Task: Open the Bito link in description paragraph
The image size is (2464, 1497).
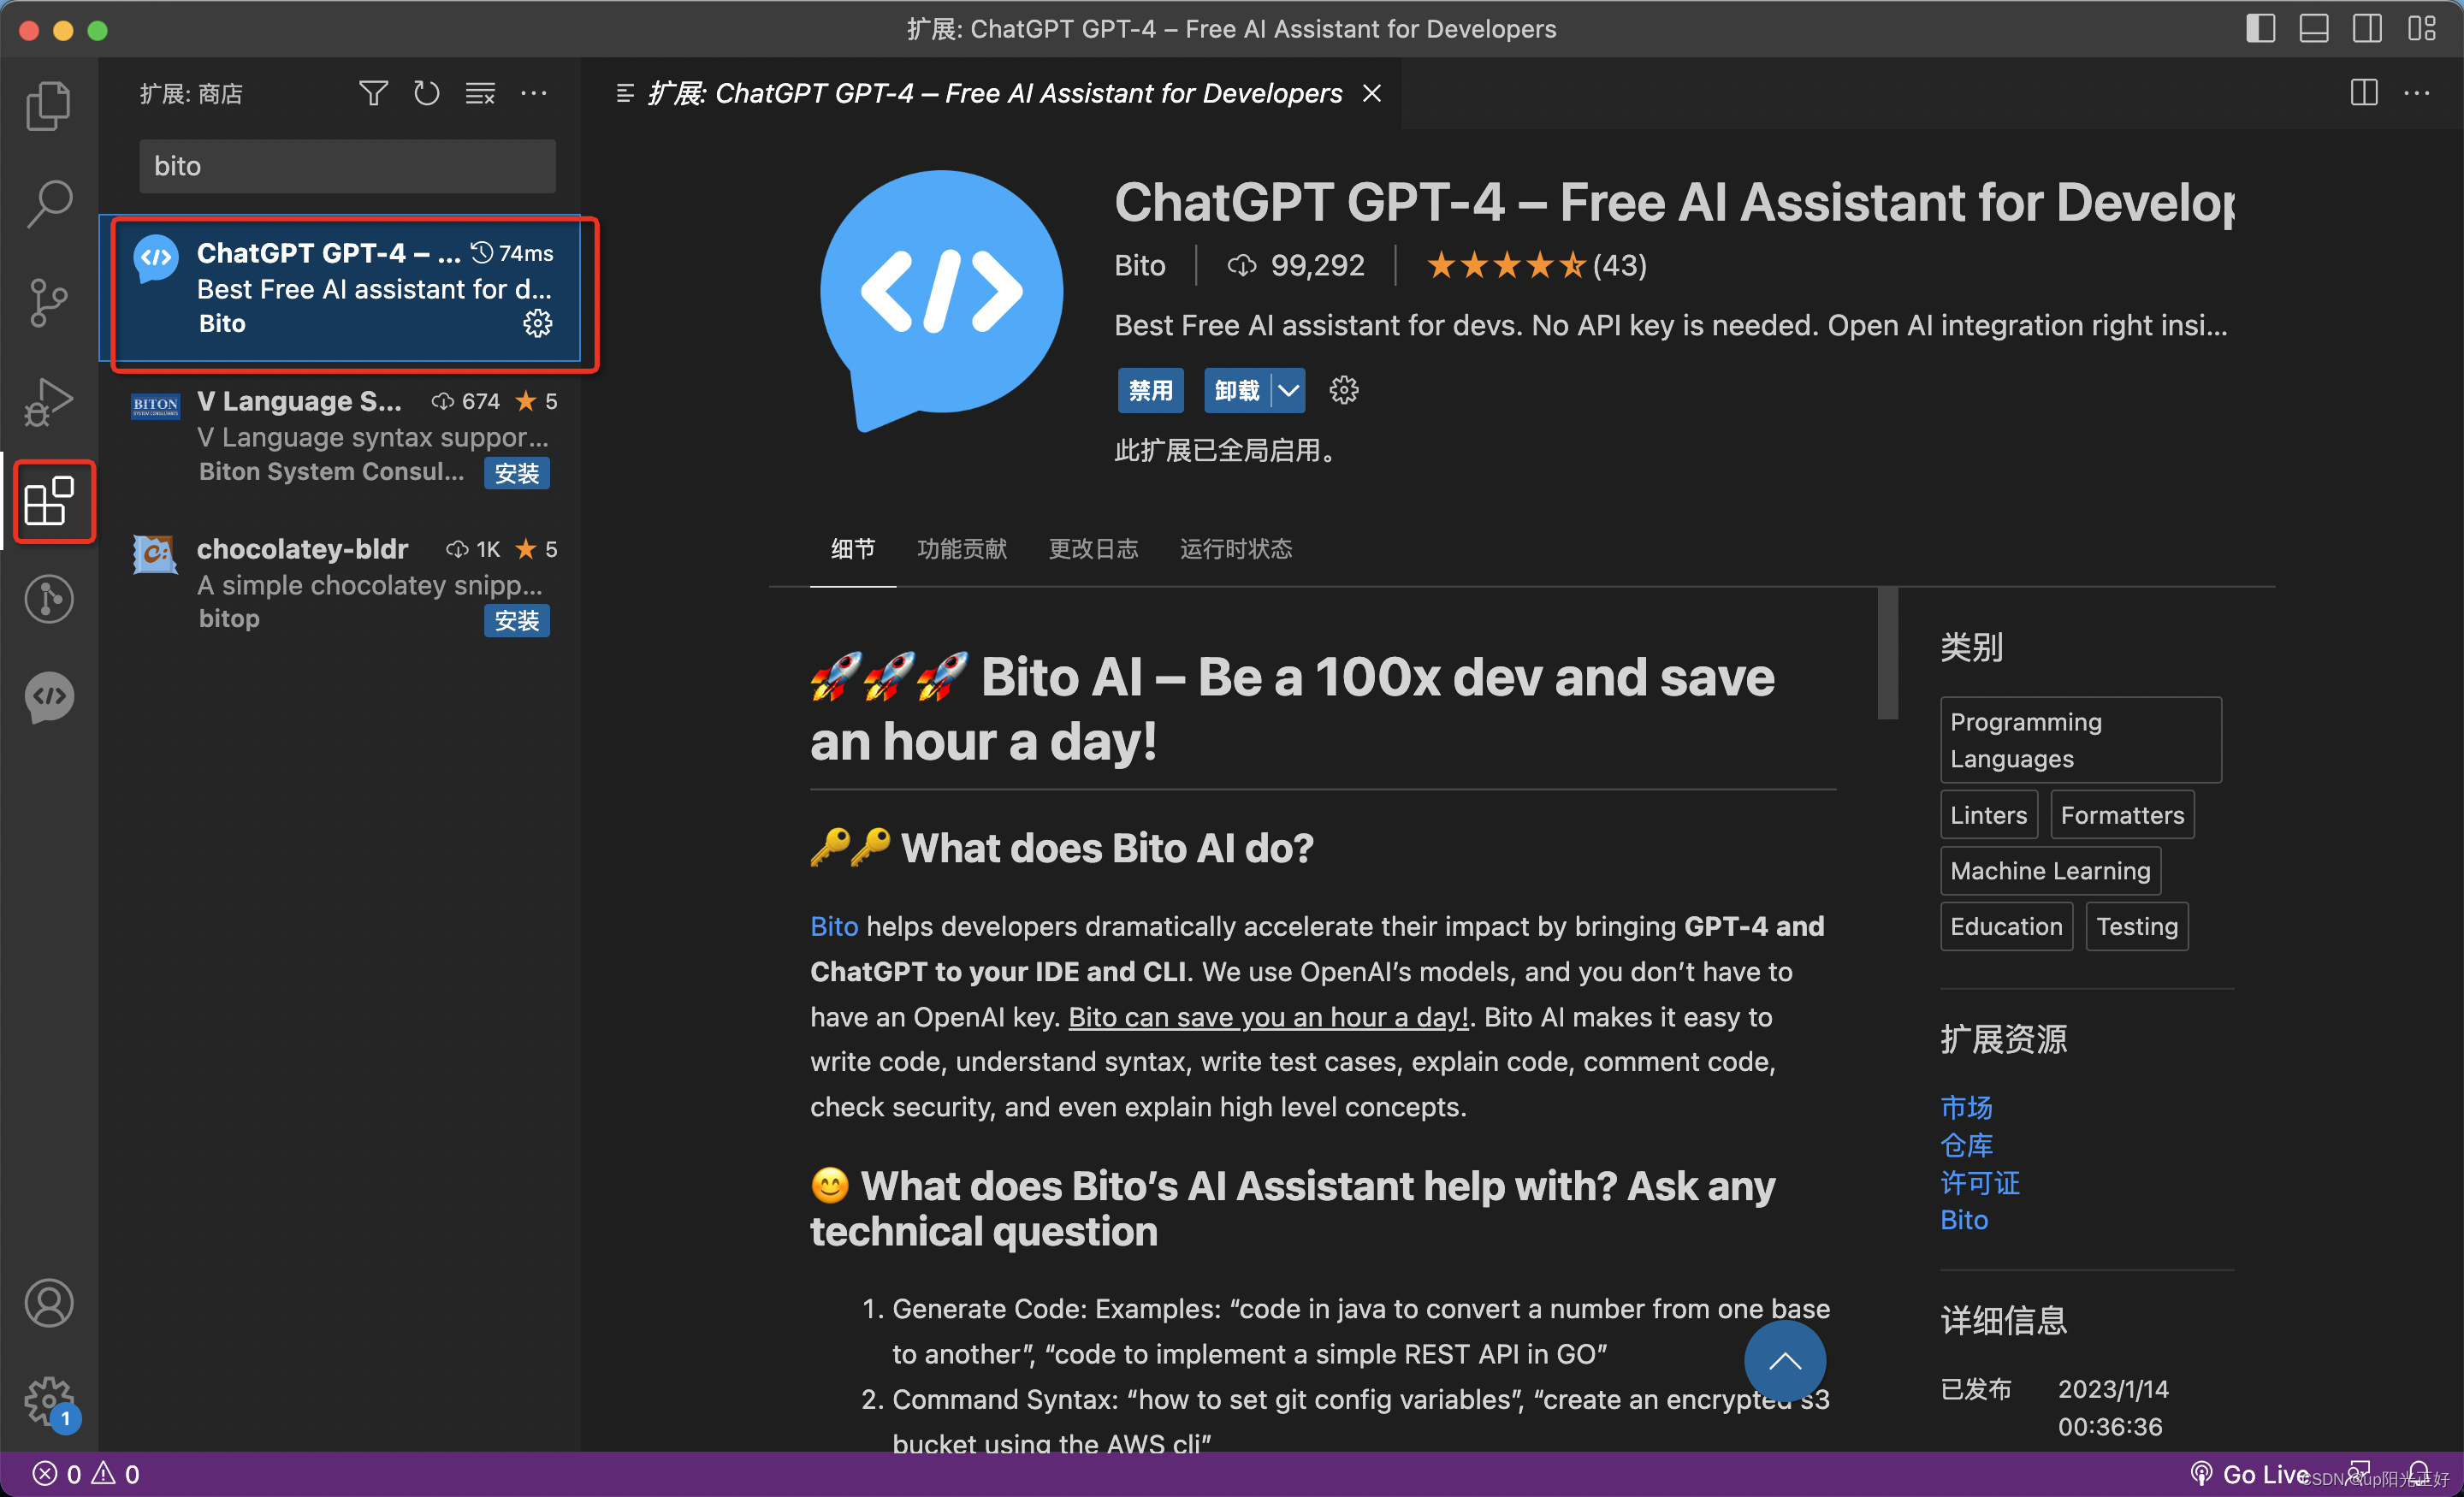Action: coord(833,926)
